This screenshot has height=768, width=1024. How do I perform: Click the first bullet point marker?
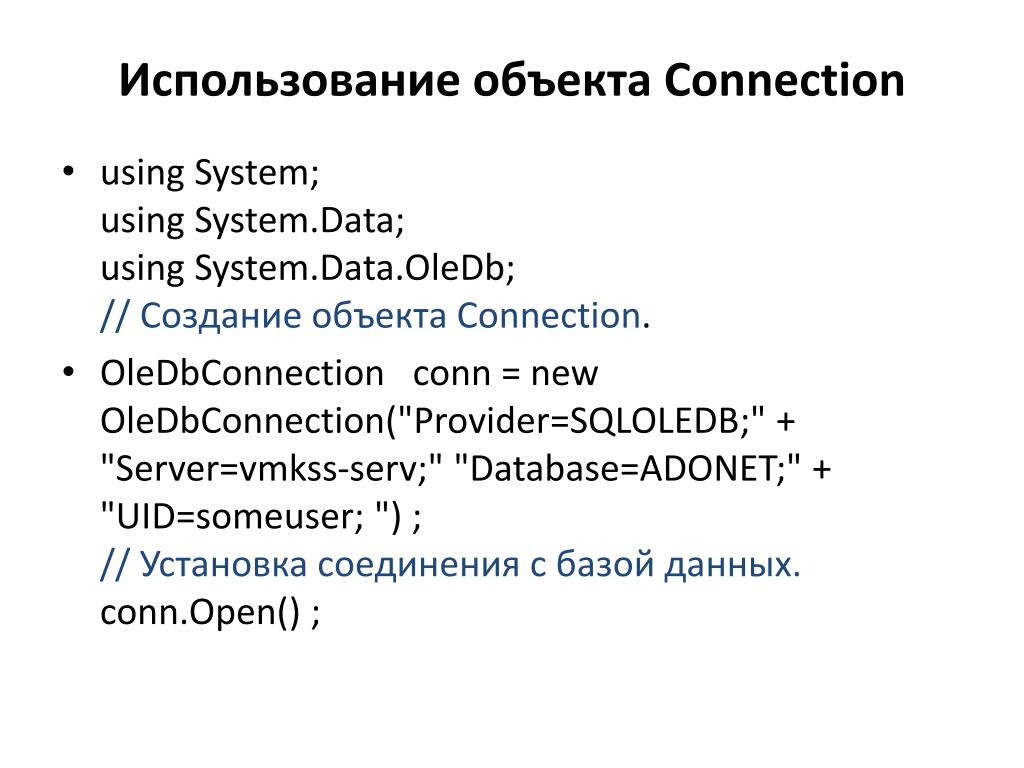tap(68, 172)
